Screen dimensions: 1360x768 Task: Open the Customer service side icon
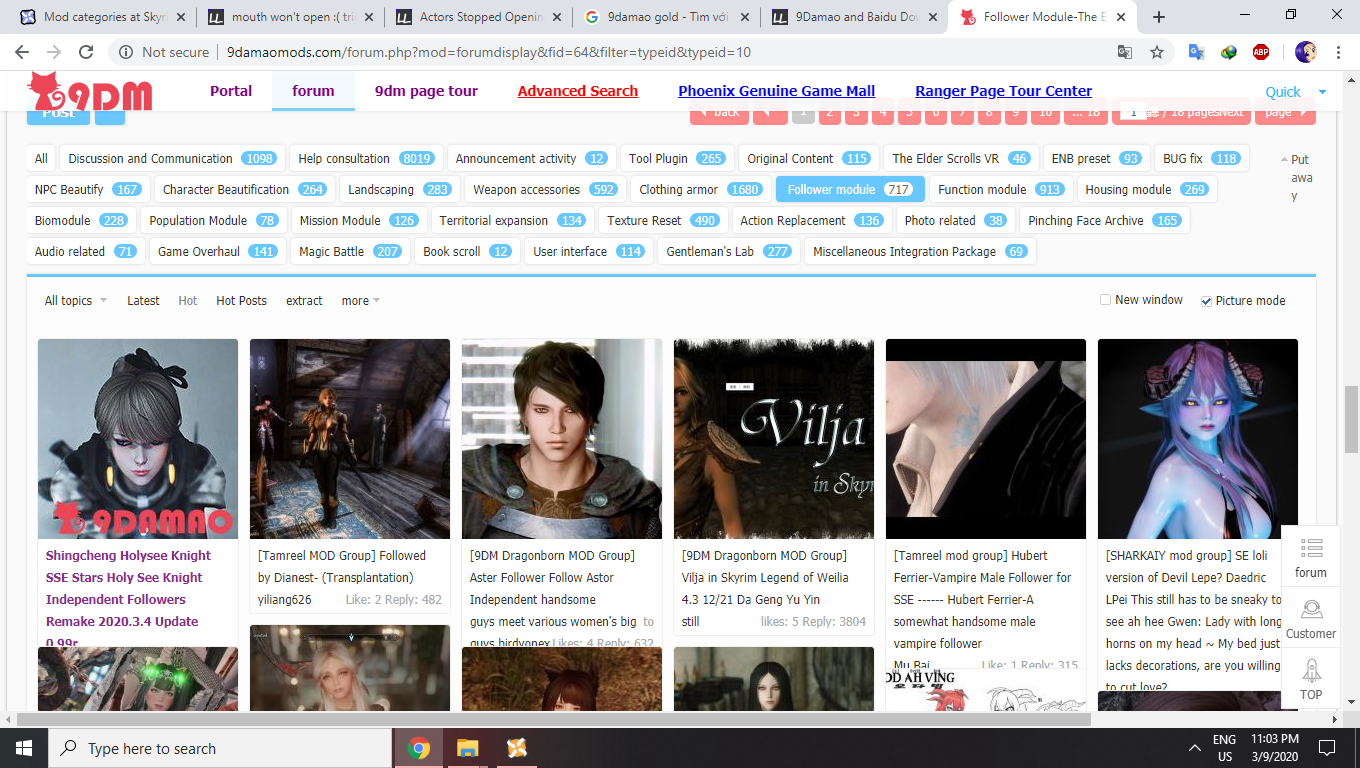[1311, 619]
